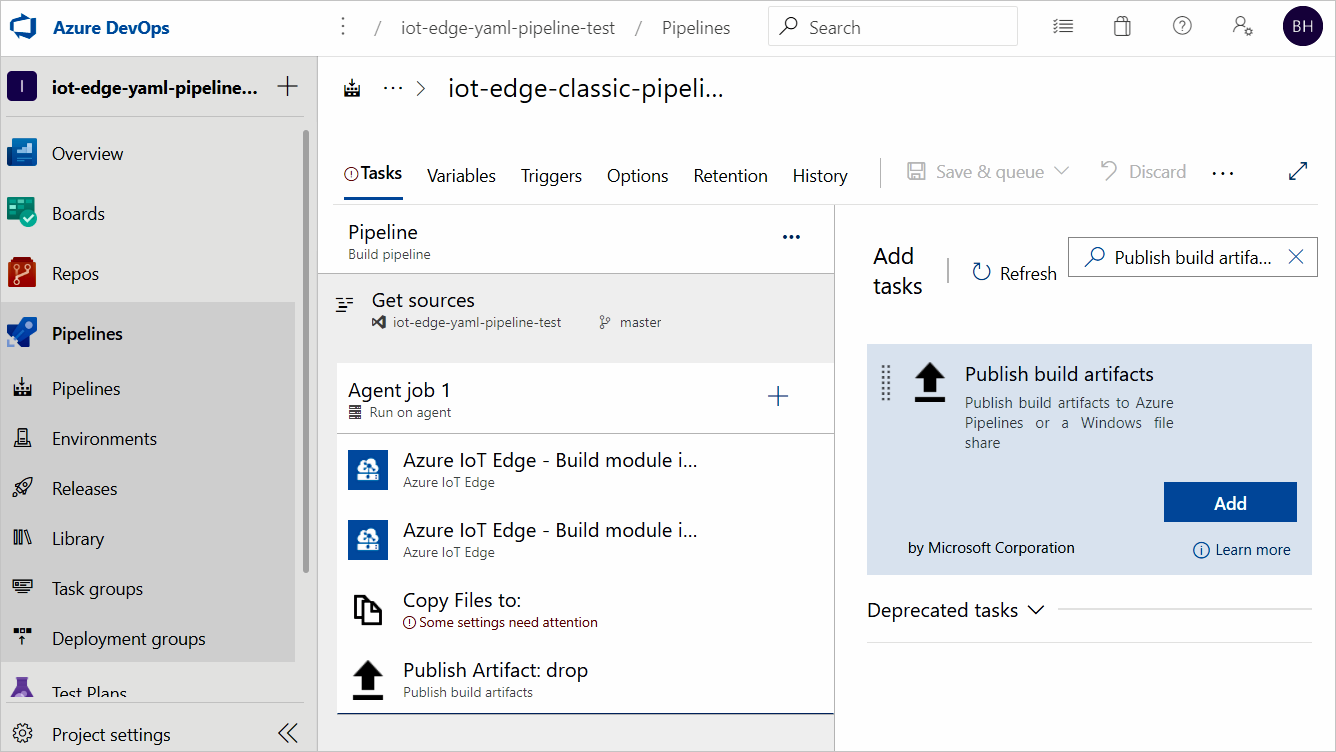Click the Azure DevOps logo
Viewport: 1336px width, 752px height.
click(x=25, y=27)
